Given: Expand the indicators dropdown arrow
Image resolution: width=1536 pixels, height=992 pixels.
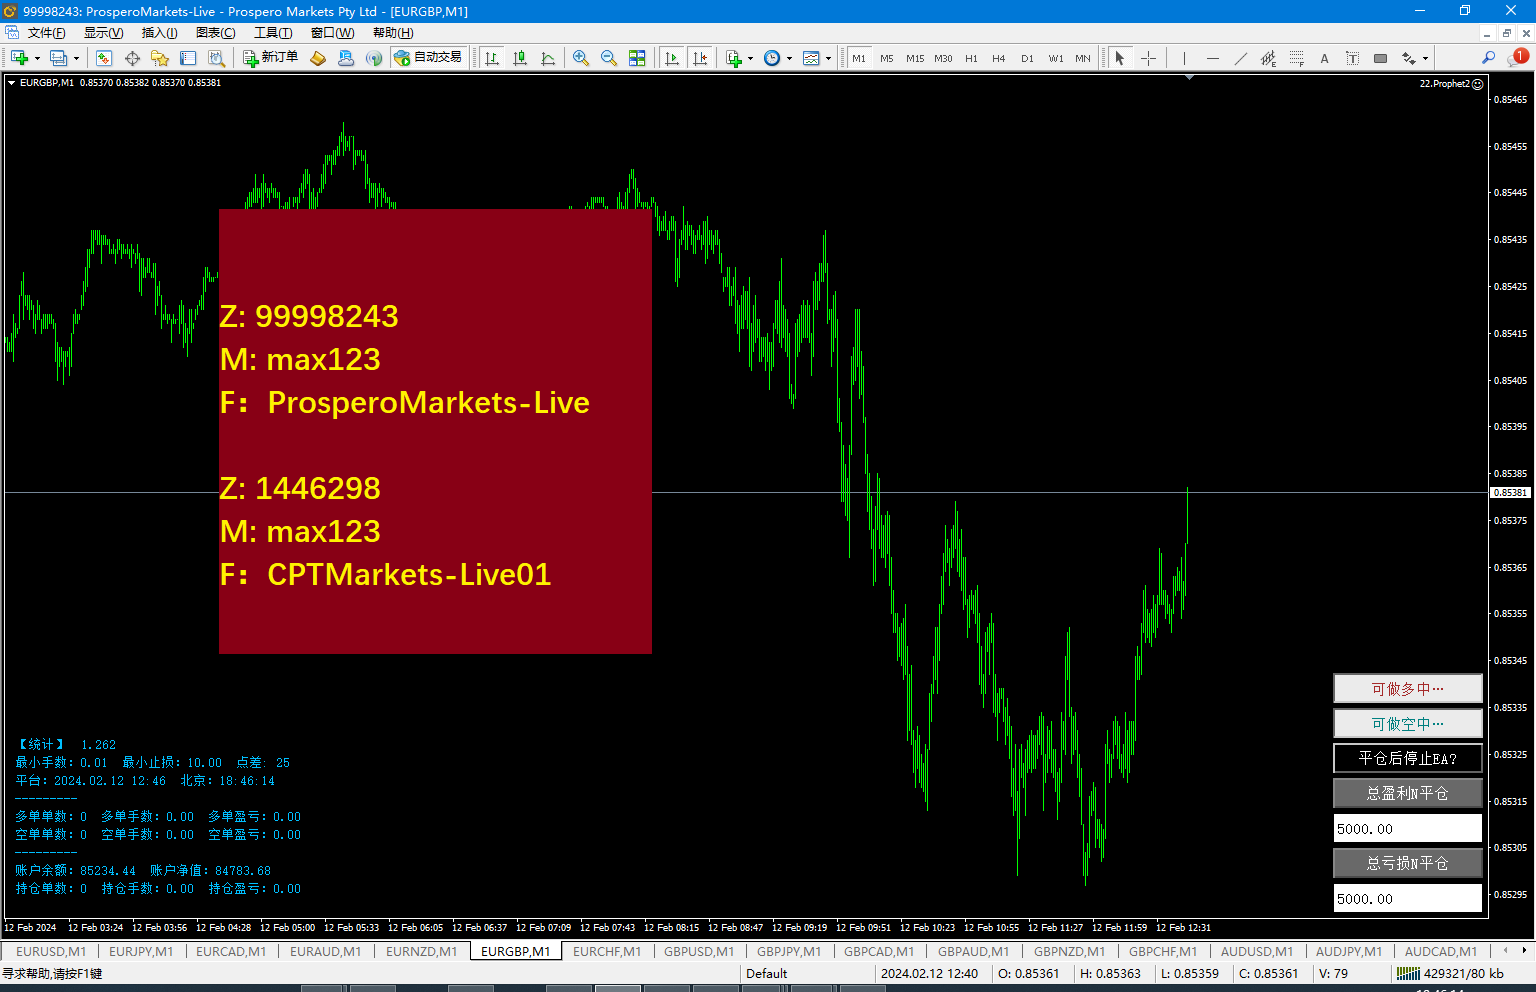Looking at the screenshot, I should coord(750,58).
